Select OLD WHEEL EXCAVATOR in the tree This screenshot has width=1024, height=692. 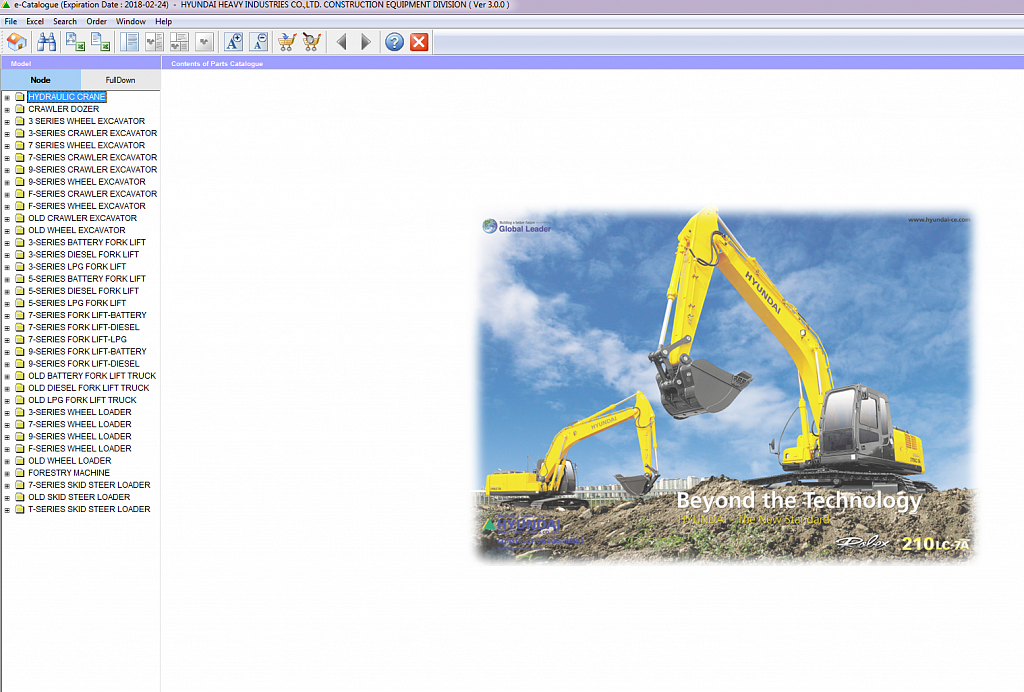(x=76, y=230)
